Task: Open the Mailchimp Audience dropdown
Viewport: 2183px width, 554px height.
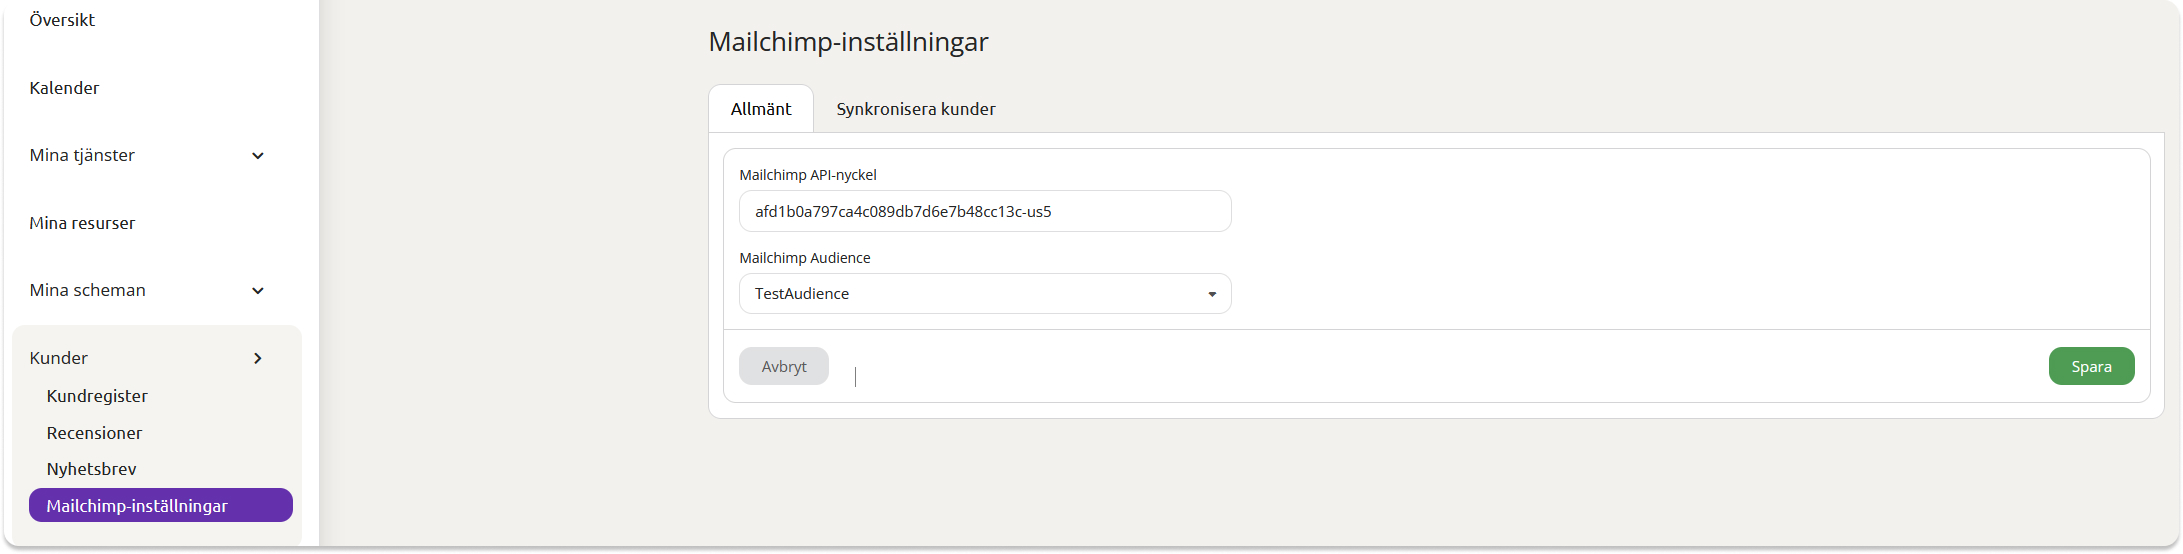Action: pos(985,294)
